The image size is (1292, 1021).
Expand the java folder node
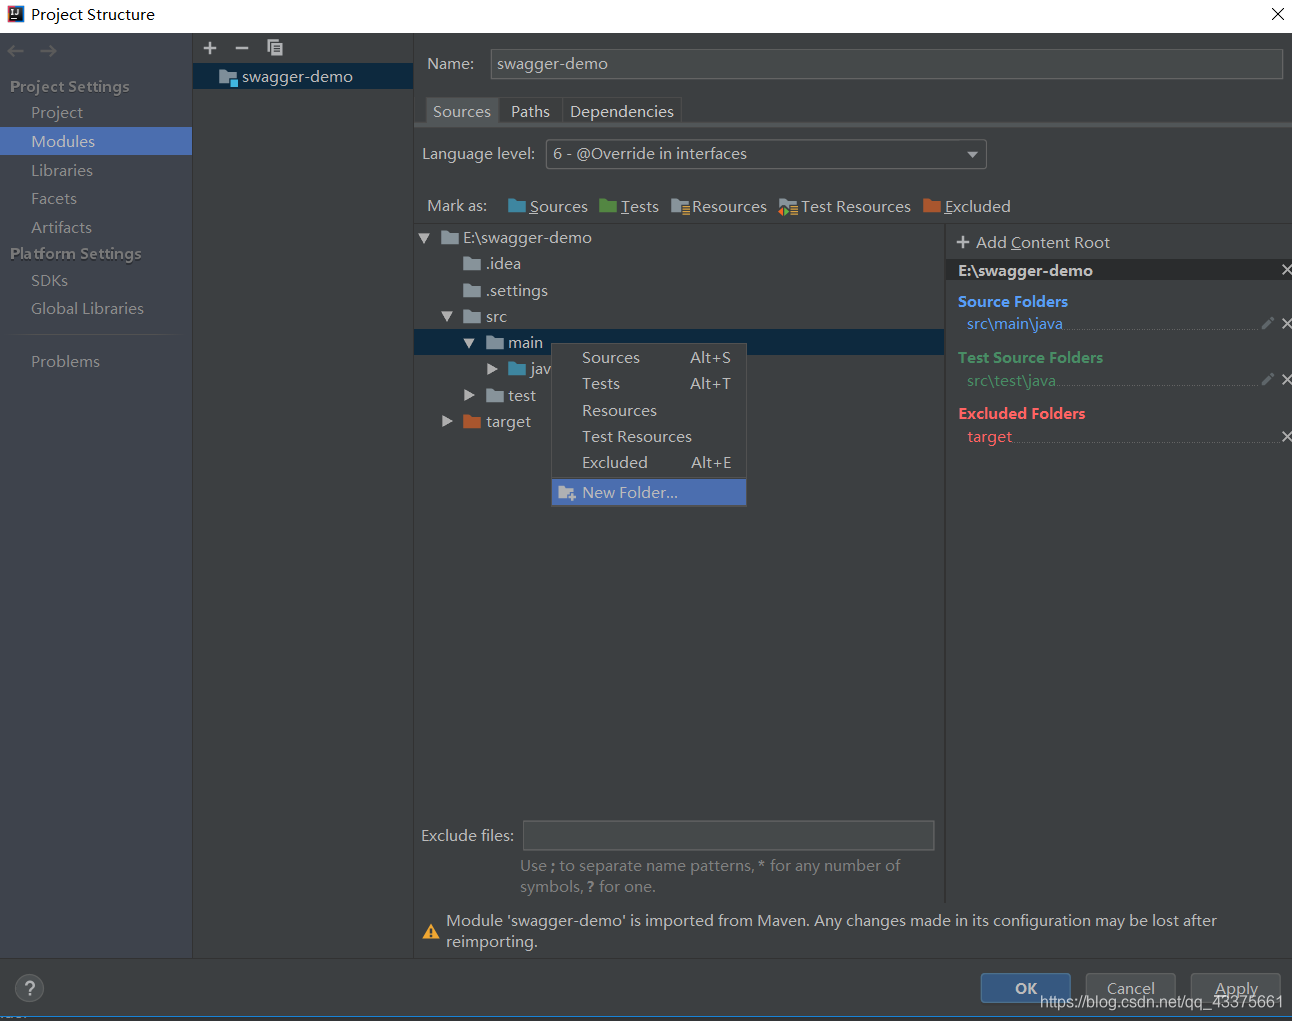[492, 369]
